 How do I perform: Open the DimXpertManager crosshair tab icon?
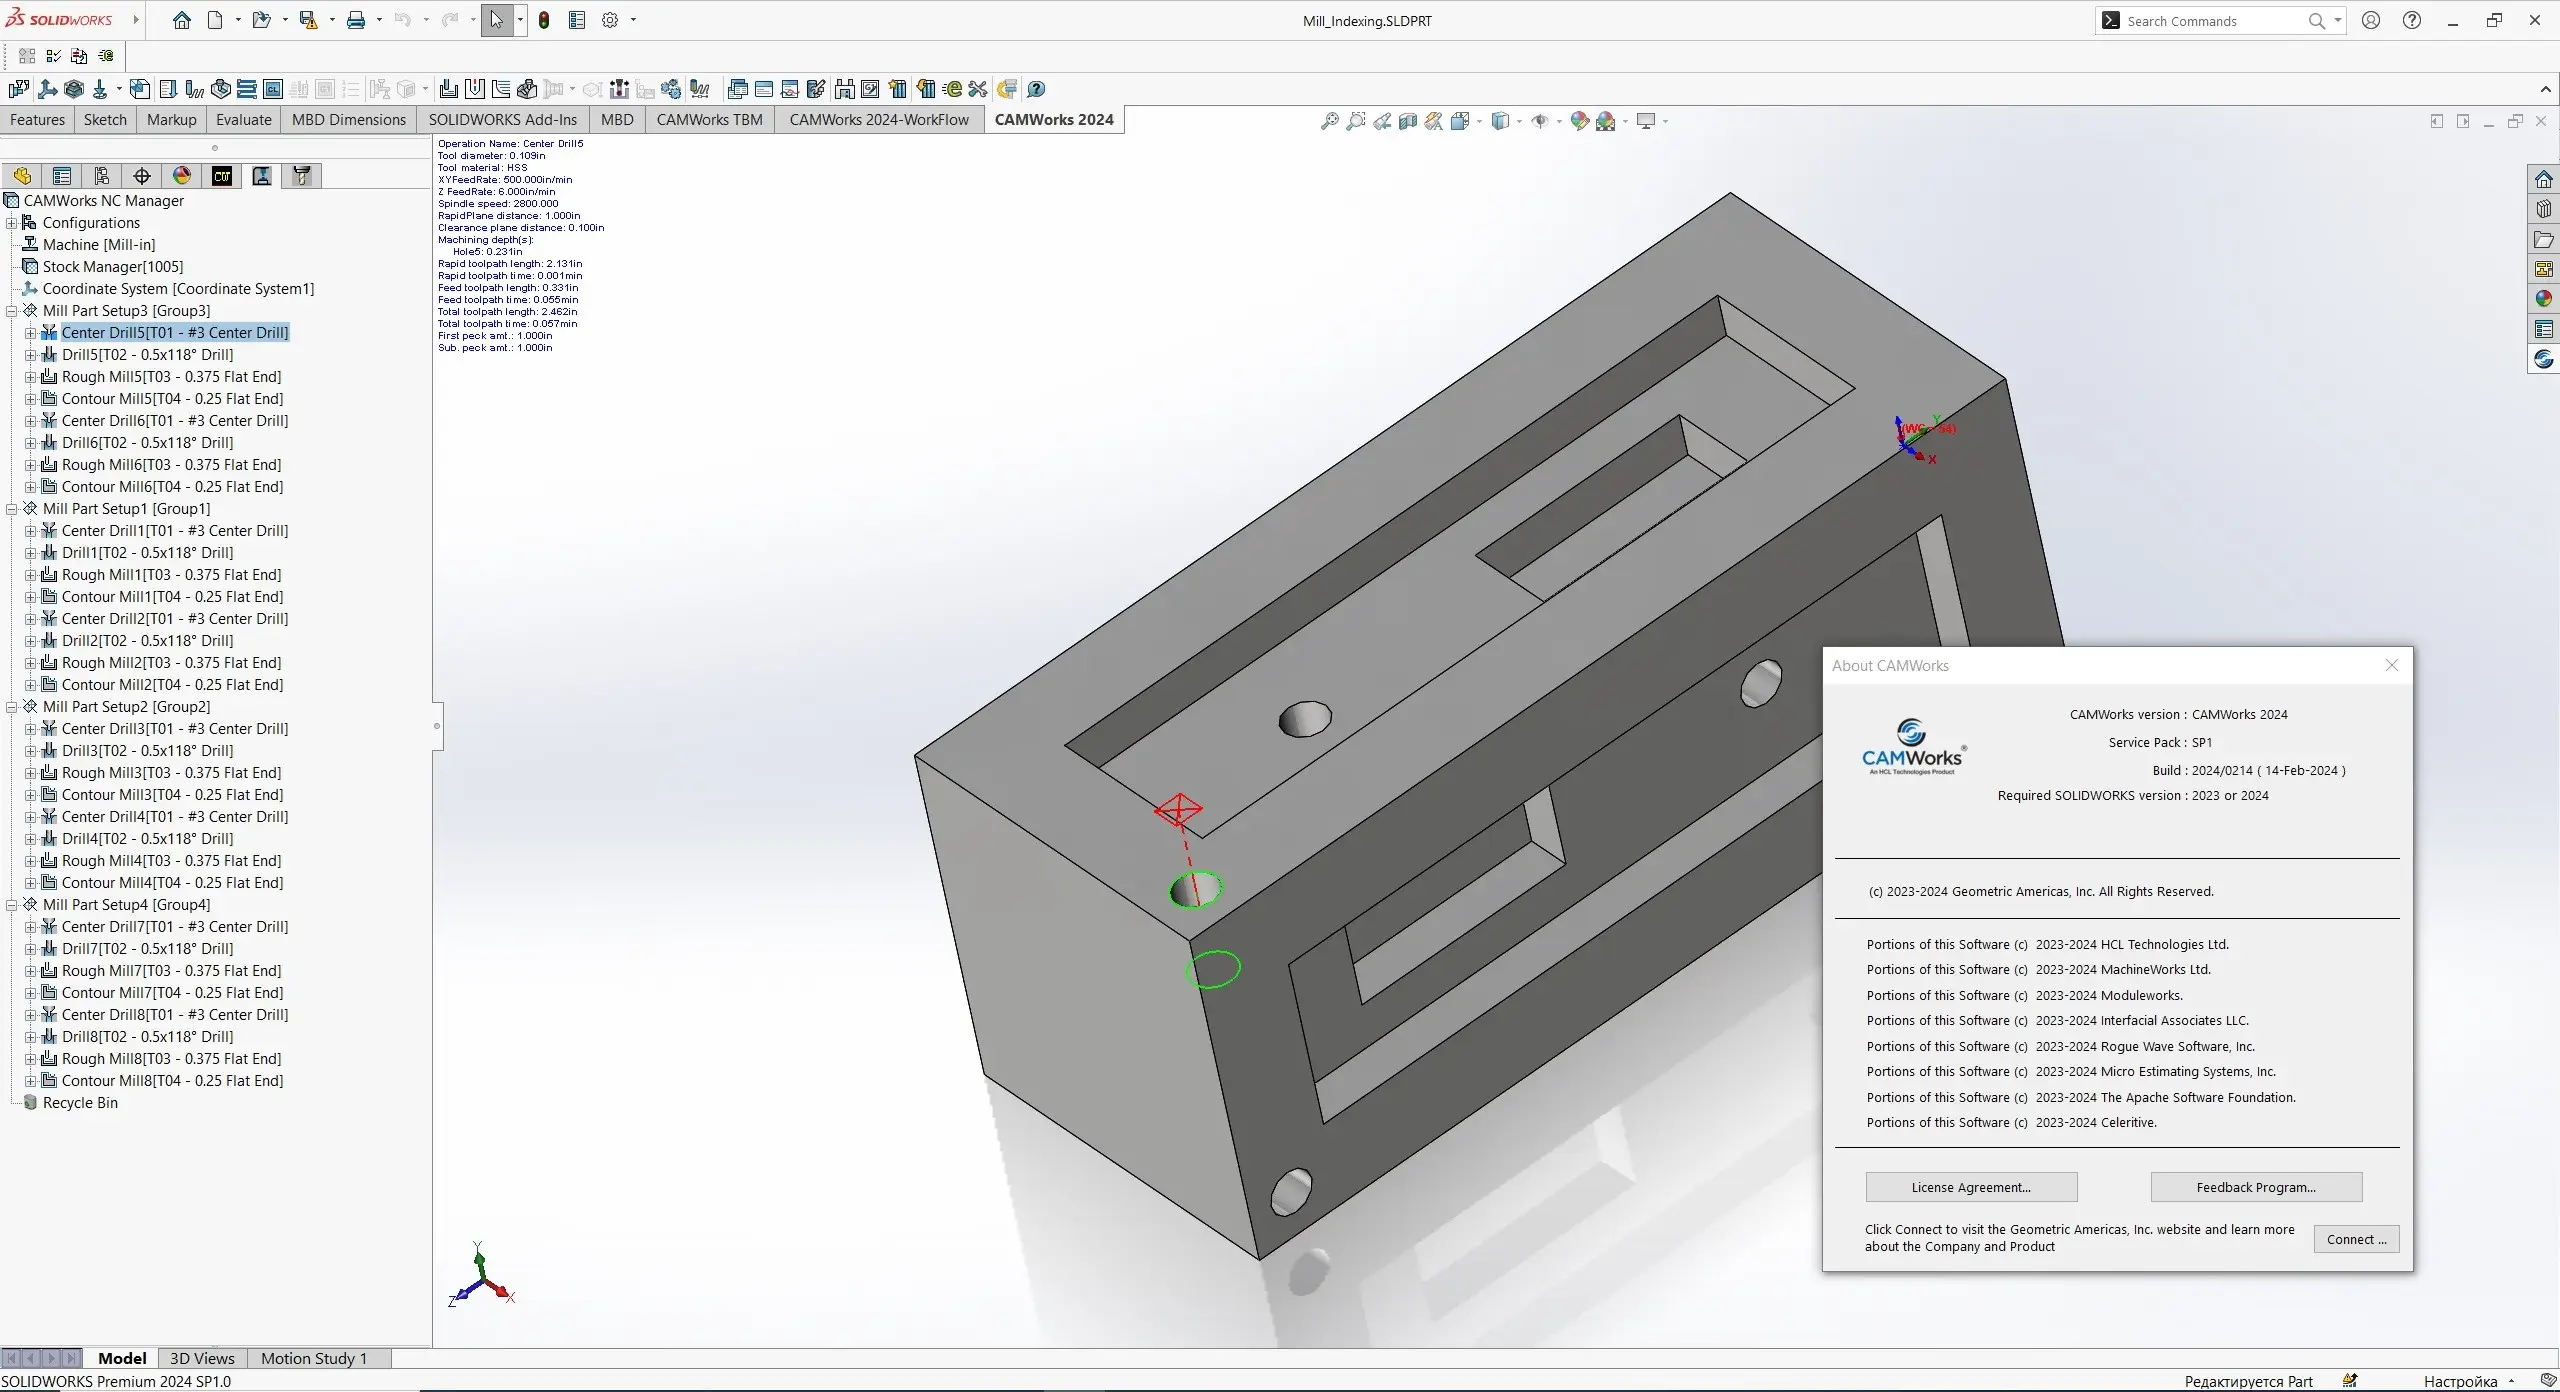(x=142, y=176)
